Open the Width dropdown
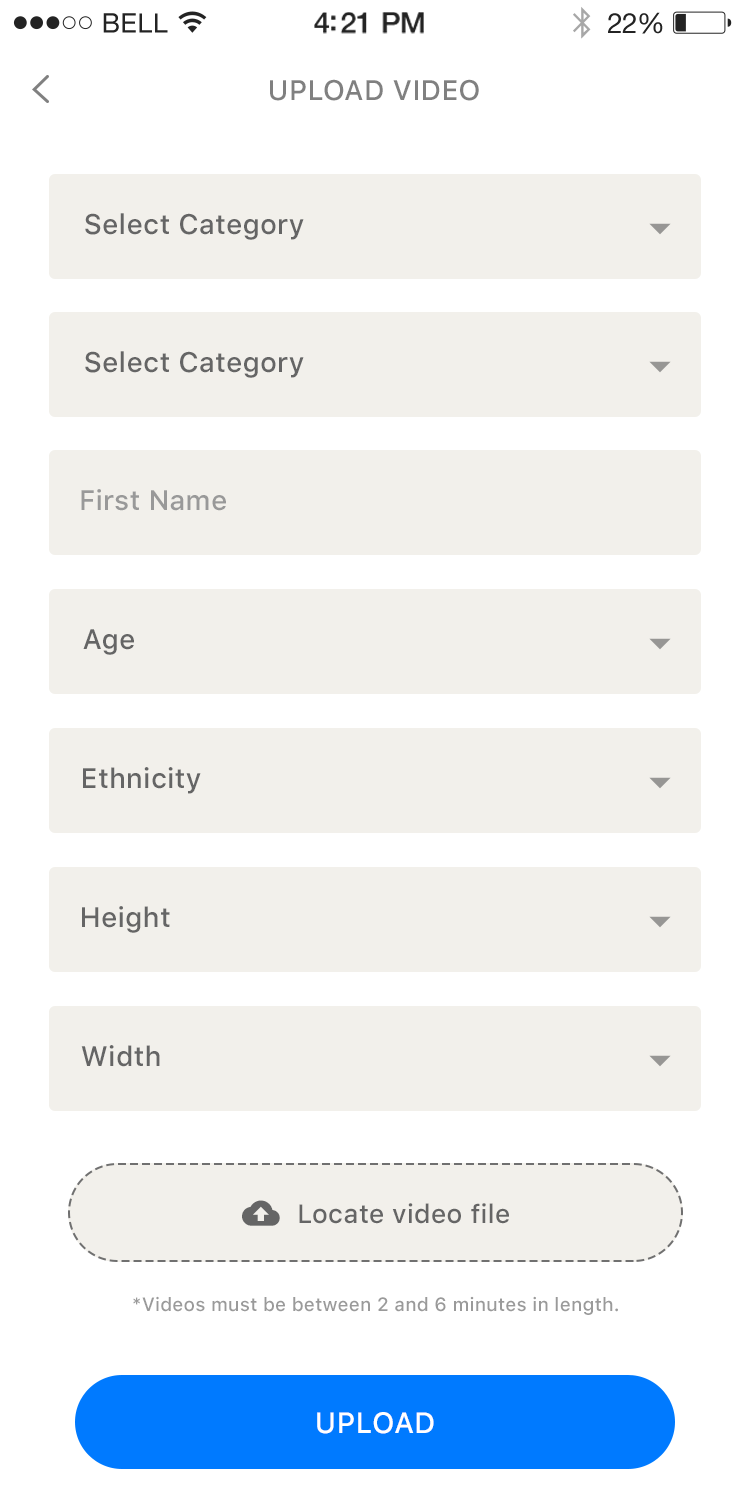Image resolution: width=750 pixels, height=1500 pixels. (375, 1058)
